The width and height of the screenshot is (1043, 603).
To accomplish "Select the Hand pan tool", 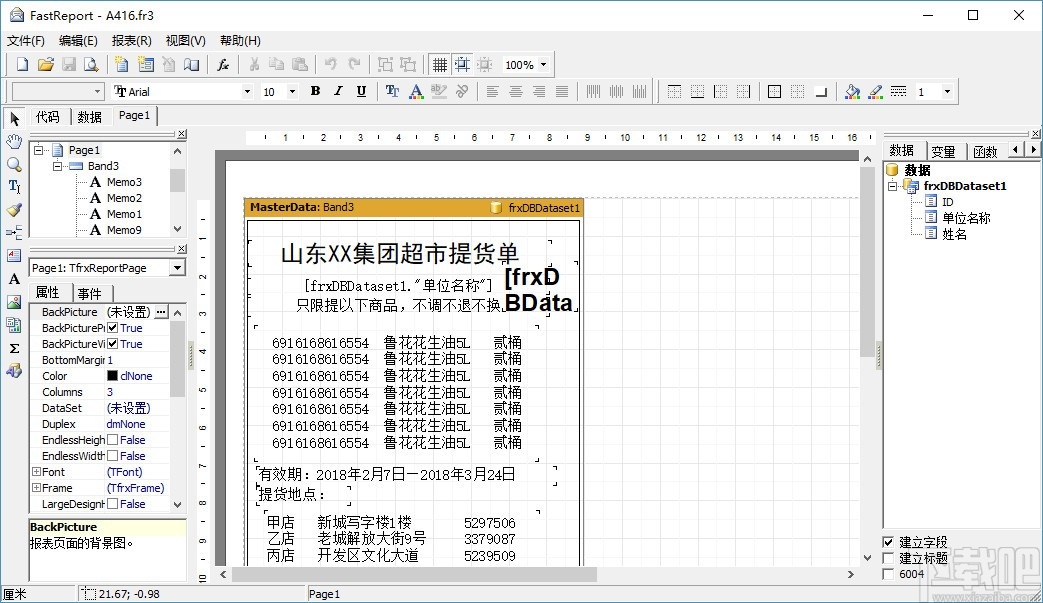I will 14,142.
